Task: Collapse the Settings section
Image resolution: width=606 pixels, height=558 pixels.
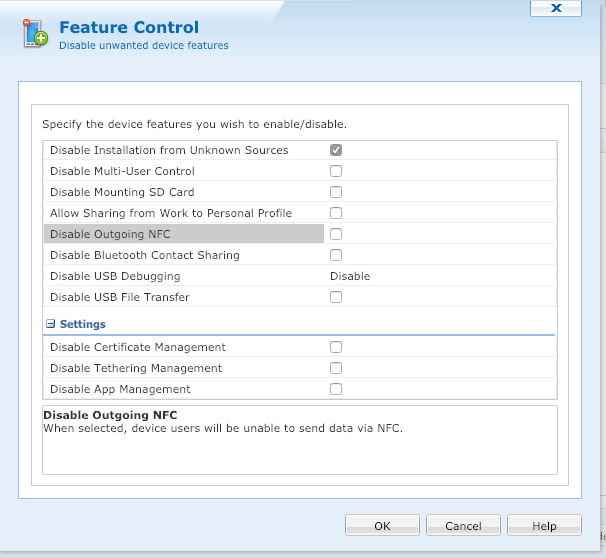Action: (51, 324)
